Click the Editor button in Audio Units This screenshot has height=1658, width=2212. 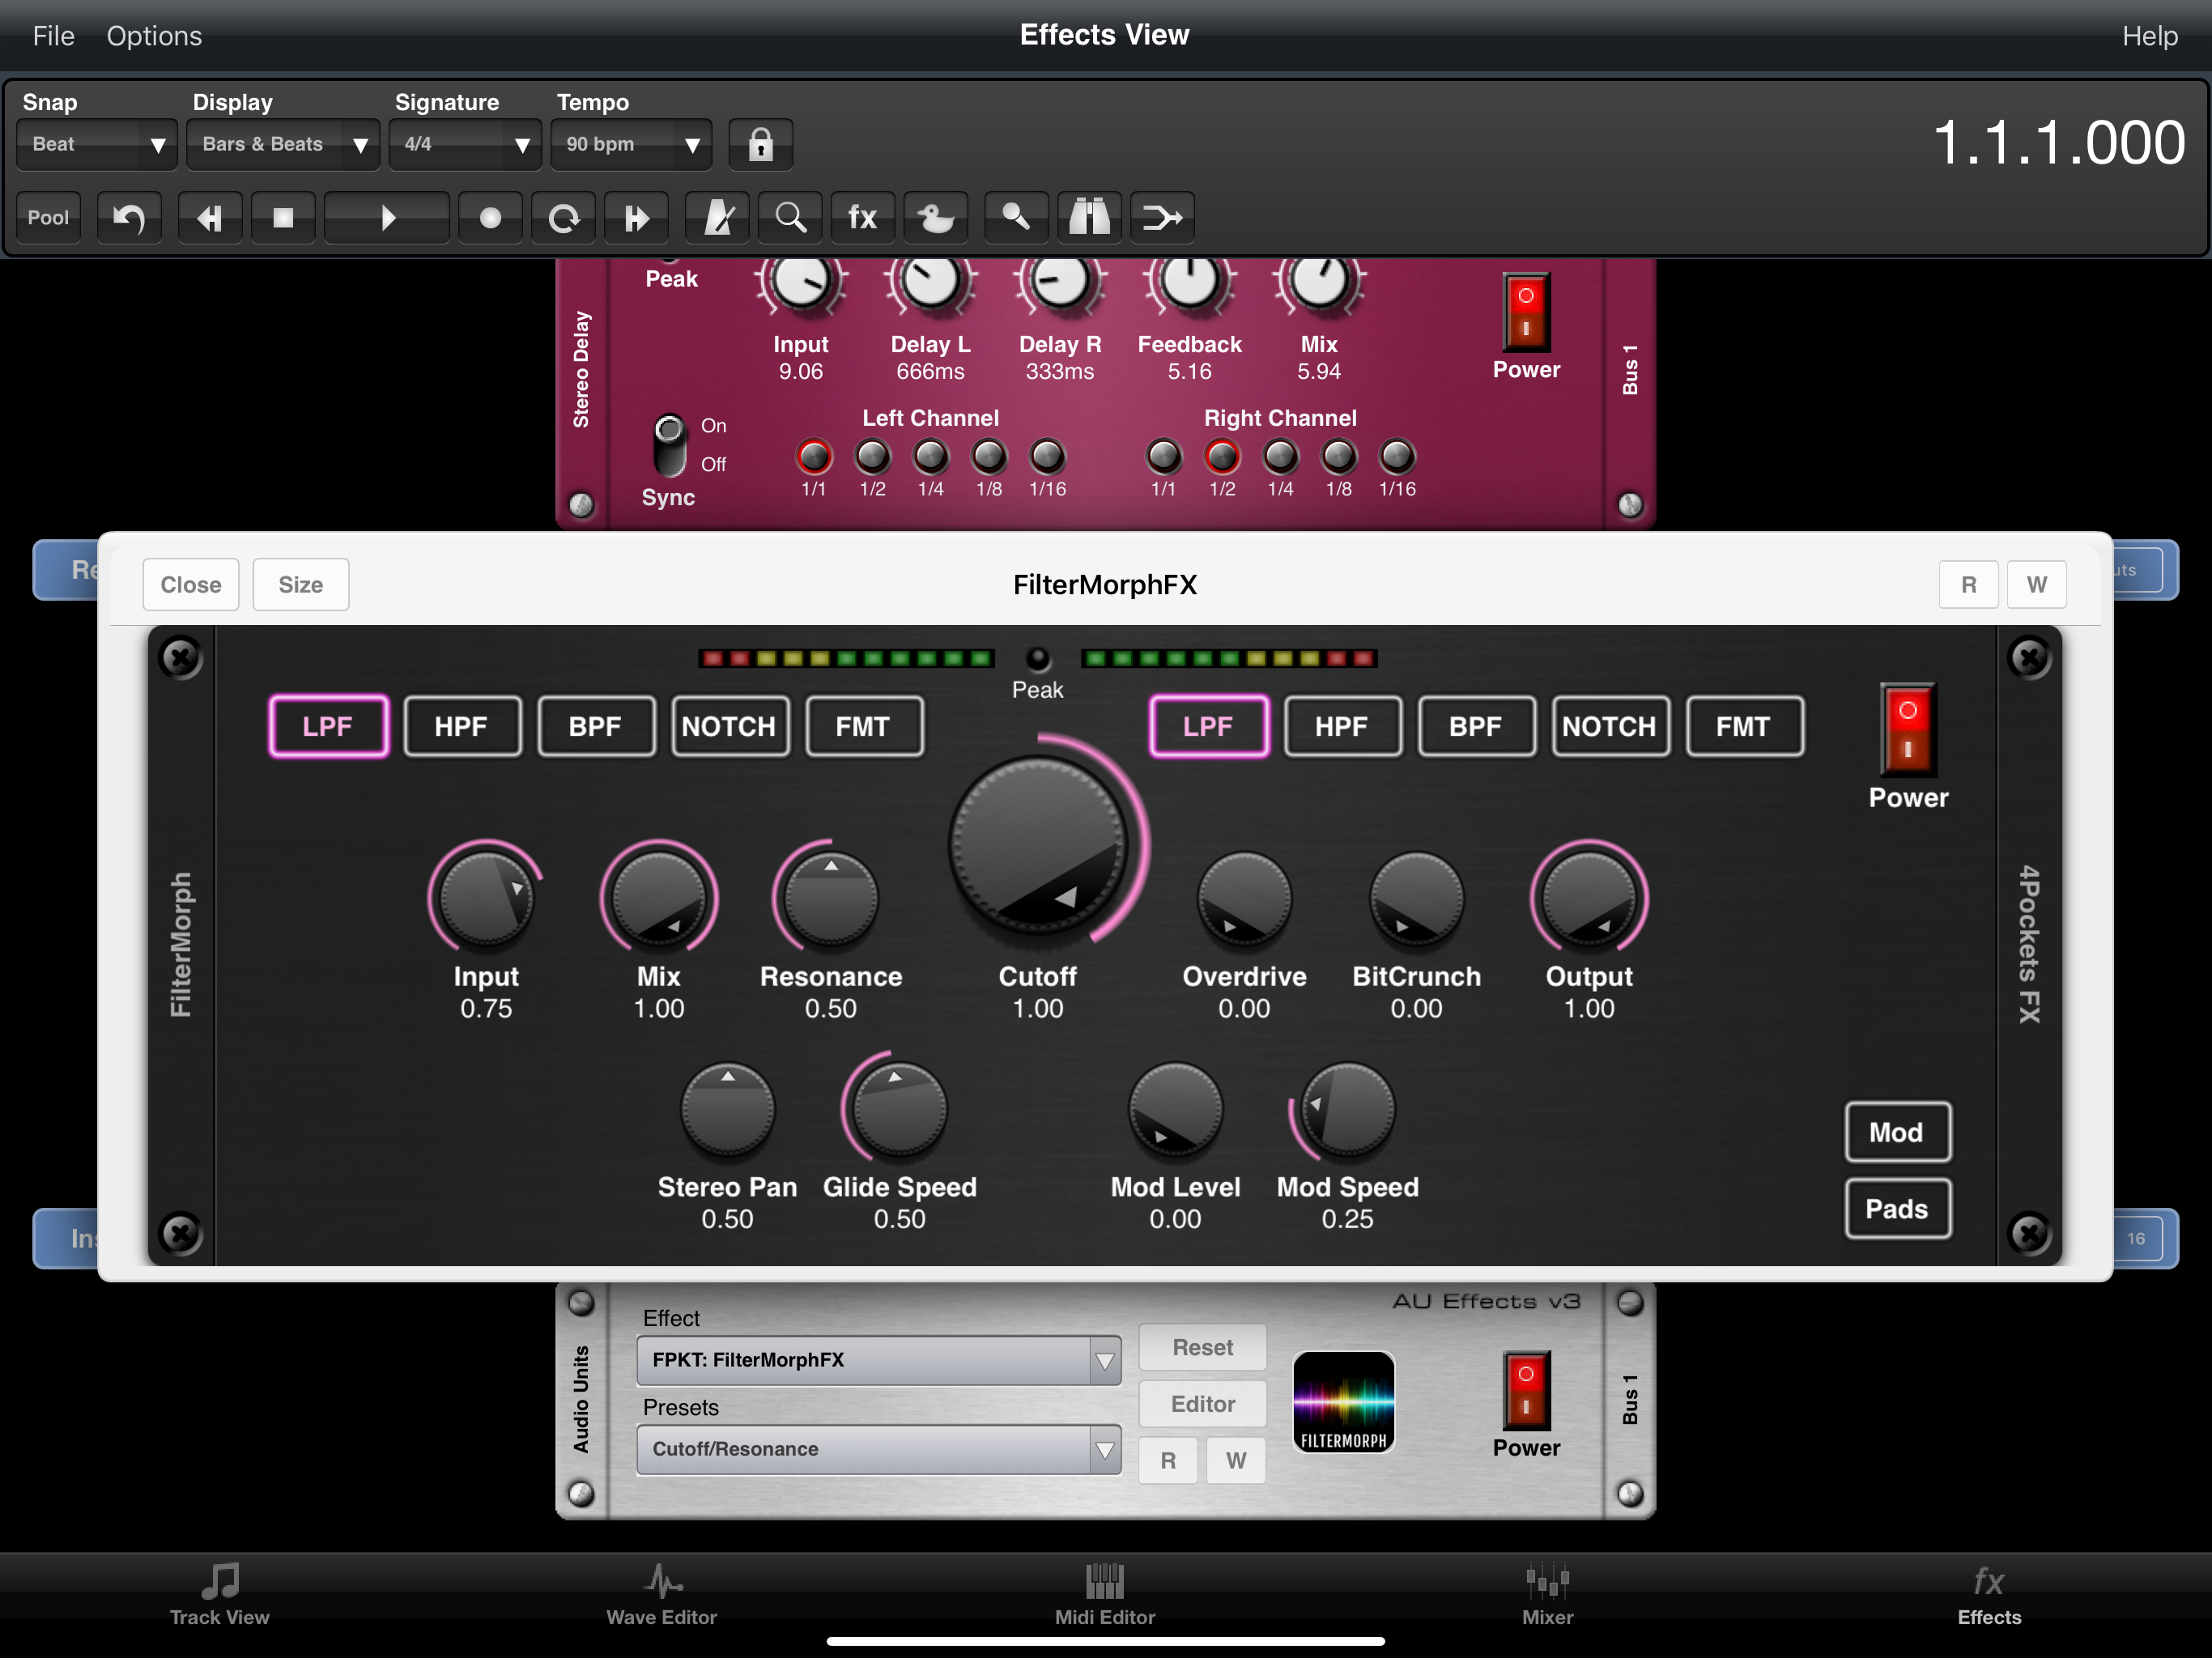[1202, 1404]
